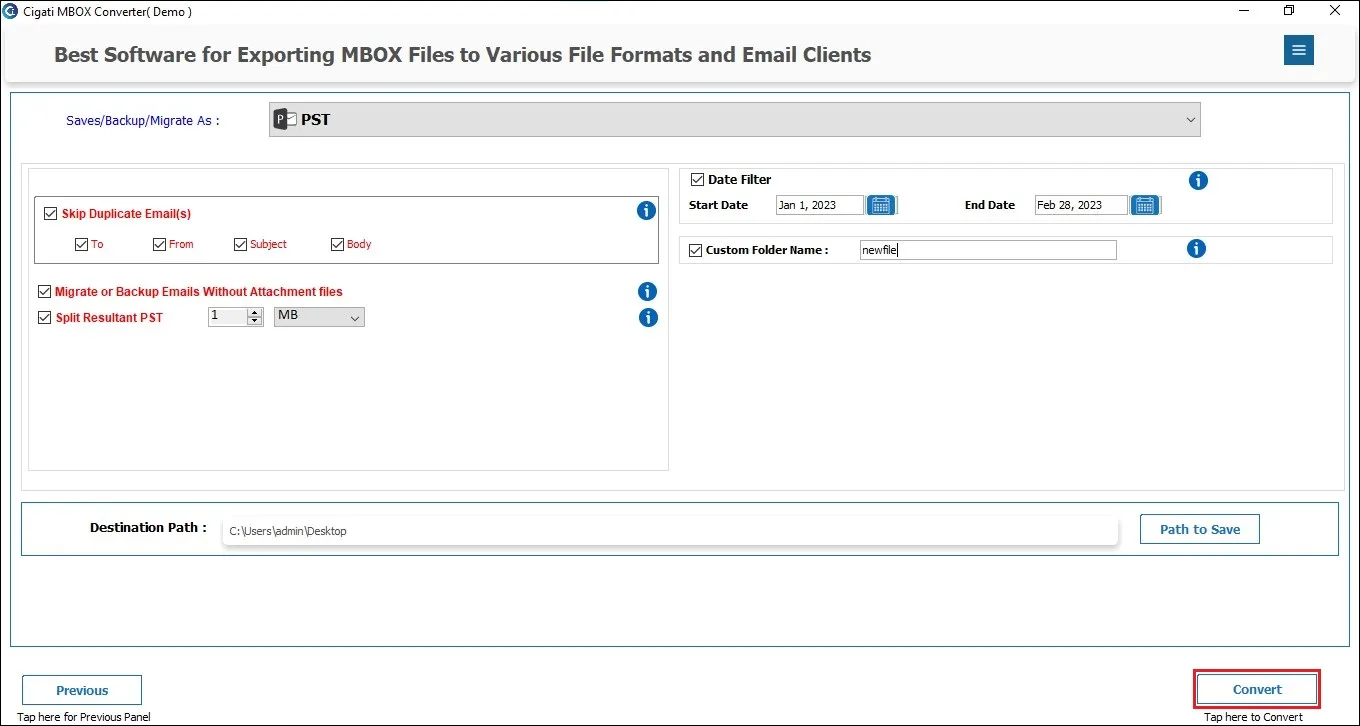This screenshot has width=1360, height=726.
Task: Uncheck the From duplicate criterion
Action: point(159,244)
